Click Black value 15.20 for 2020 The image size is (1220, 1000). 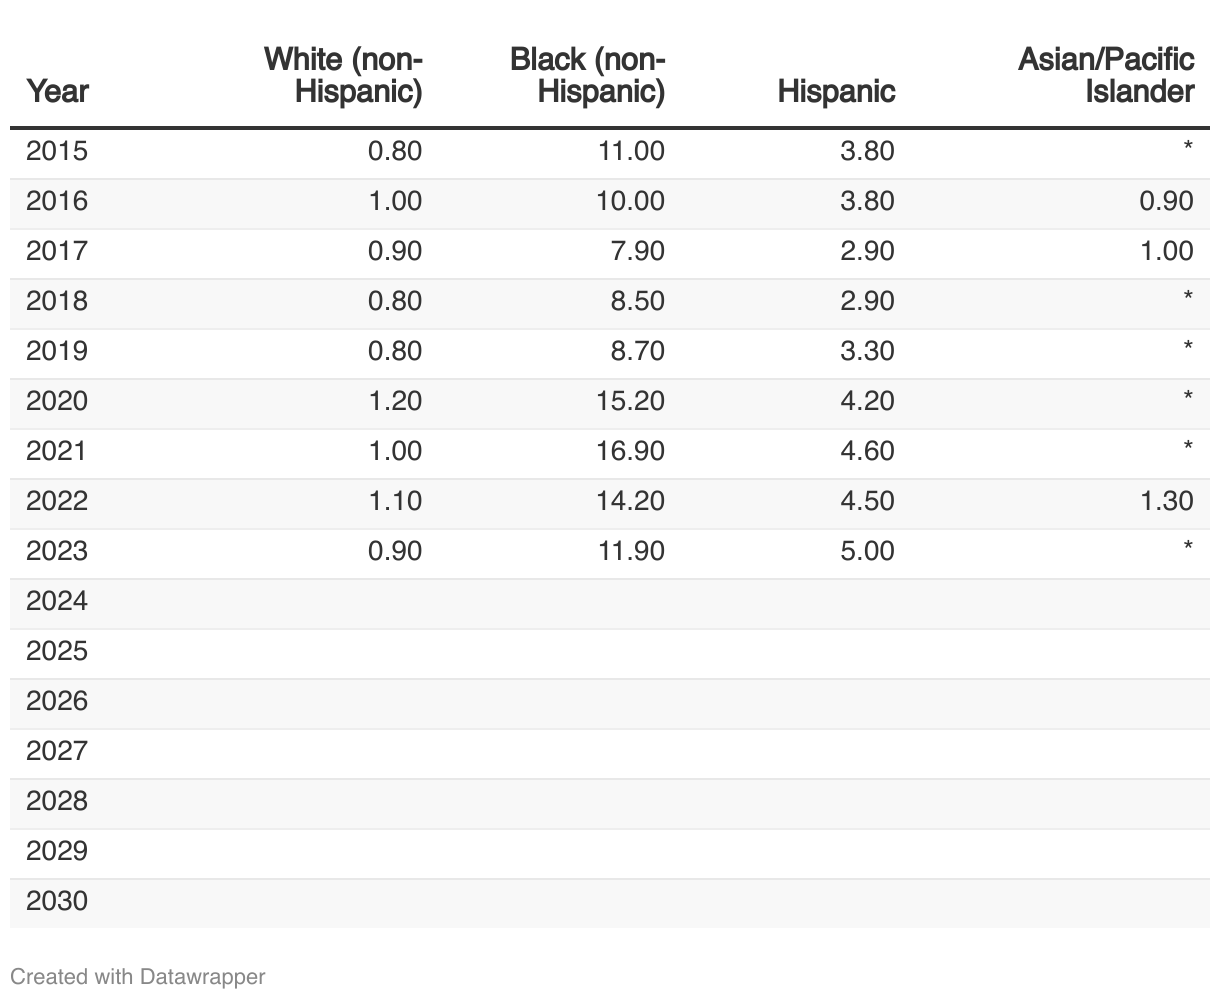pyautogui.click(x=630, y=401)
